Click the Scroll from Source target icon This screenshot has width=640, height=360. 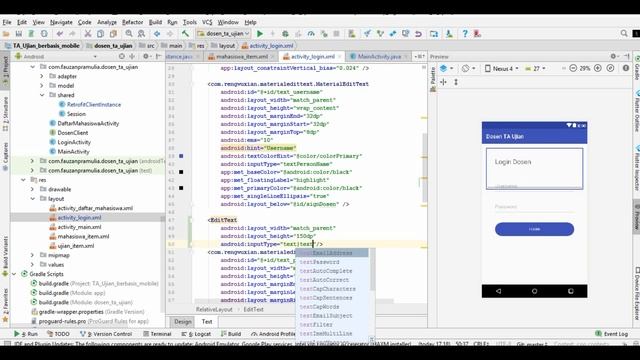(122, 56)
